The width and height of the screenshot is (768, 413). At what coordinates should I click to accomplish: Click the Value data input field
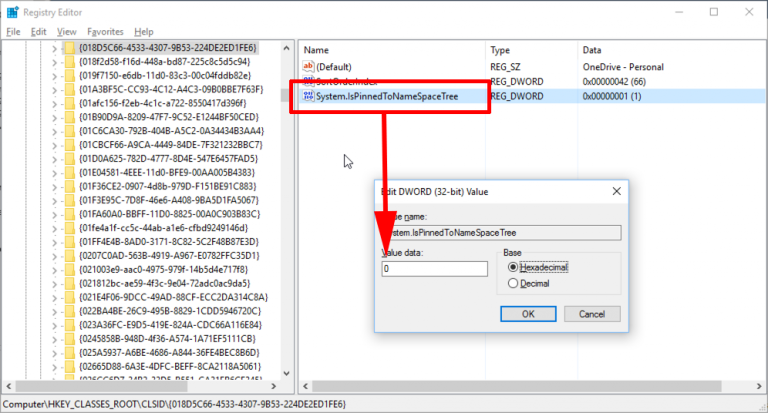click(x=435, y=269)
